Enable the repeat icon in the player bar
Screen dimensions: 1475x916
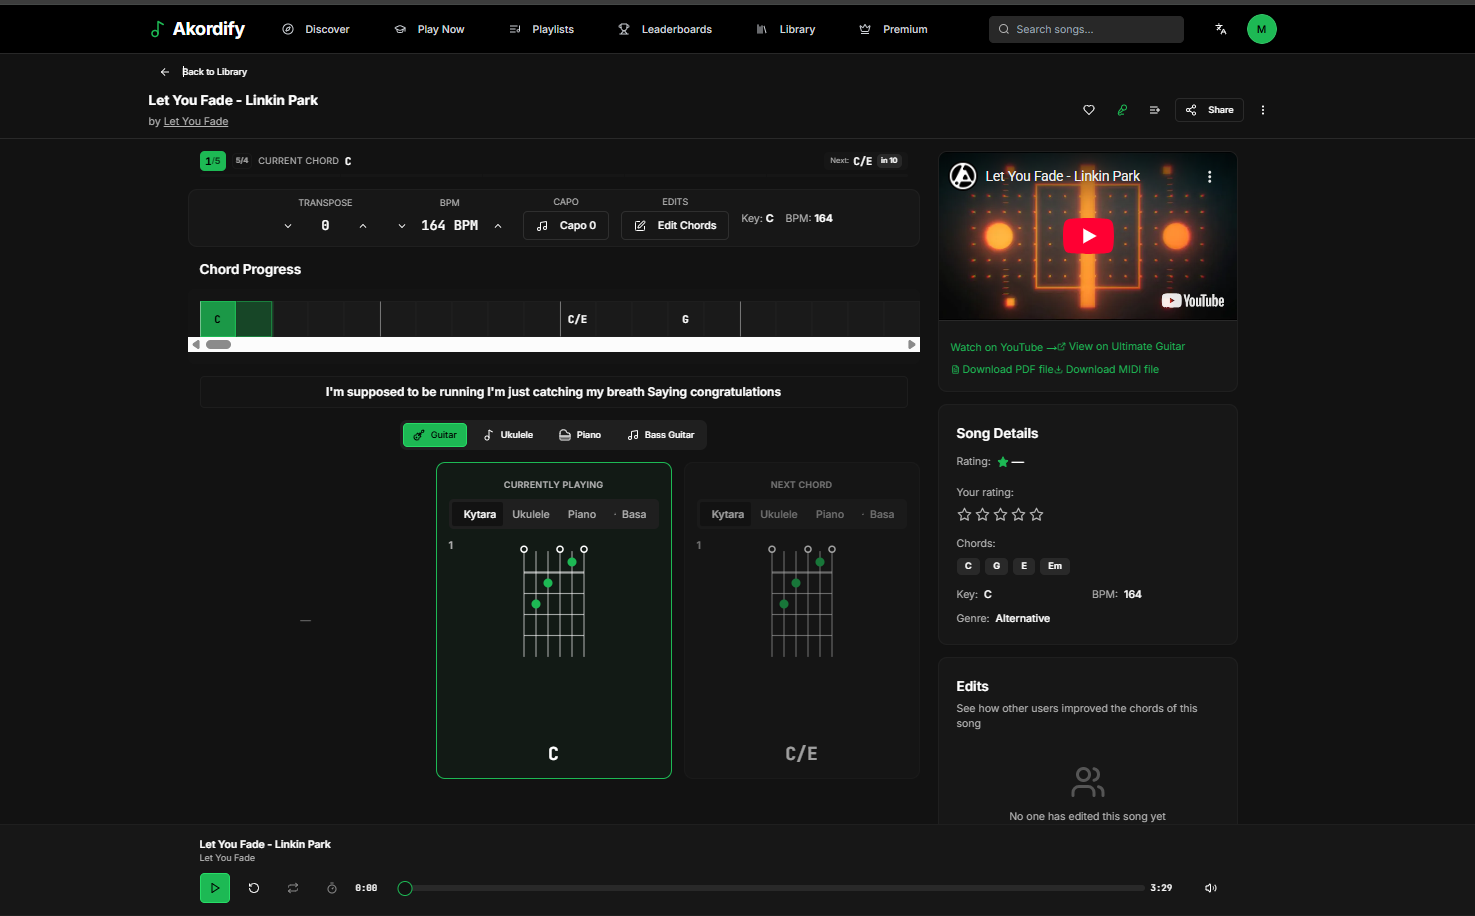pyautogui.click(x=292, y=888)
